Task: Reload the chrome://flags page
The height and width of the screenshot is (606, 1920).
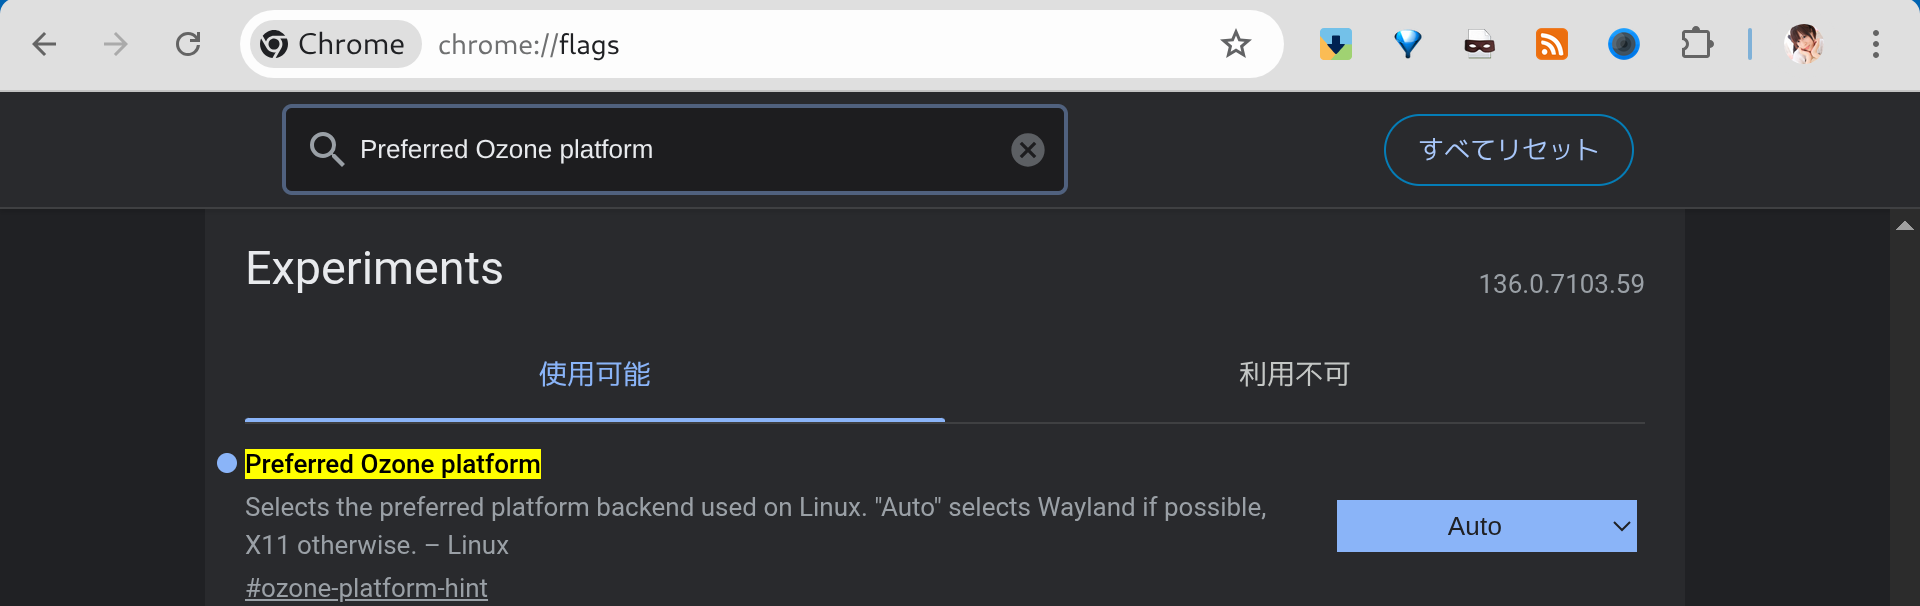Action: point(188,44)
